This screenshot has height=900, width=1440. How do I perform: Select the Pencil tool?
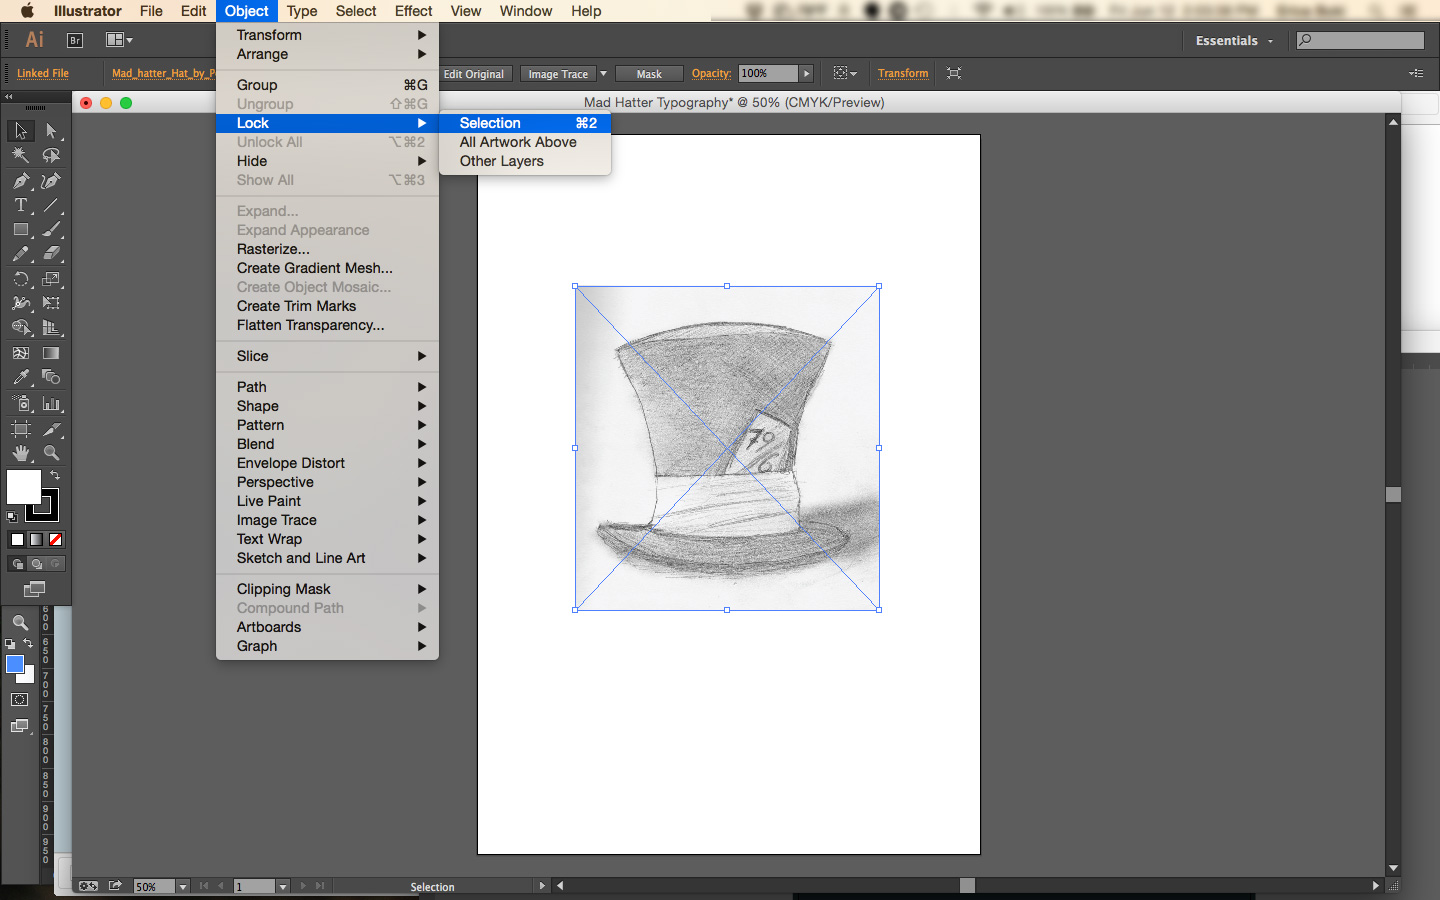click(x=21, y=254)
